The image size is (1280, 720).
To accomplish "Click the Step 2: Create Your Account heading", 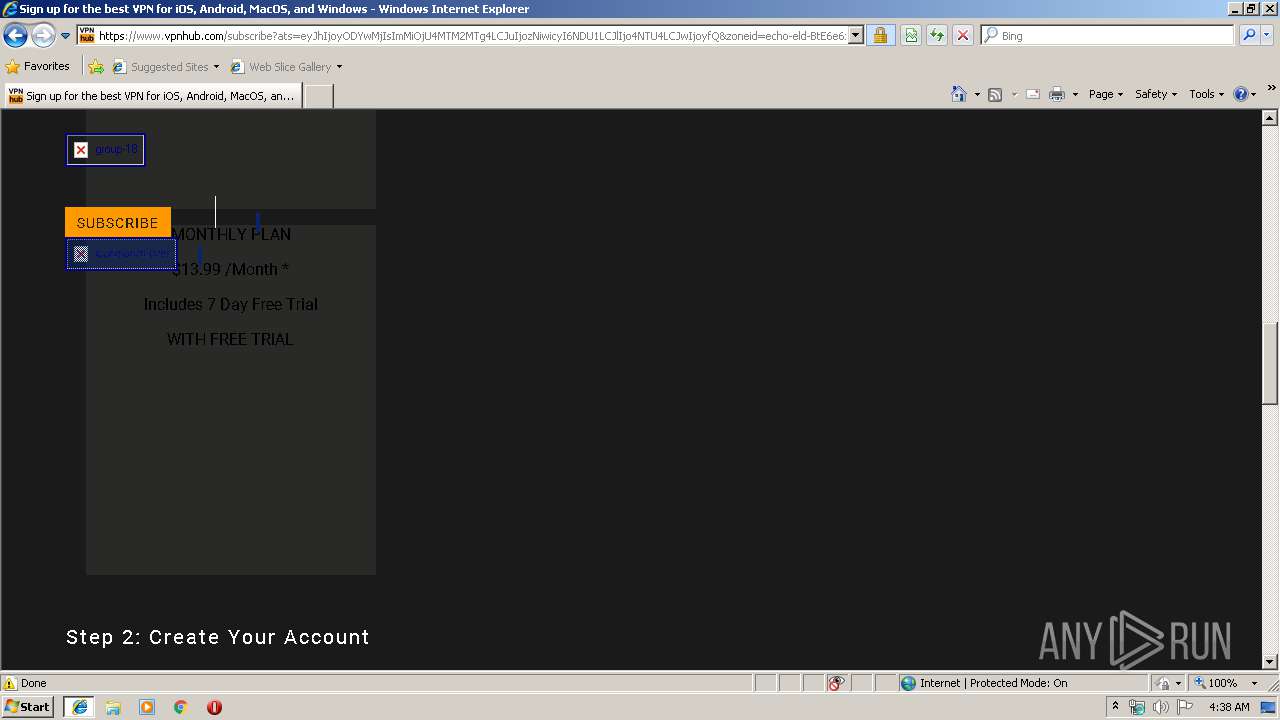I will coord(218,637).
